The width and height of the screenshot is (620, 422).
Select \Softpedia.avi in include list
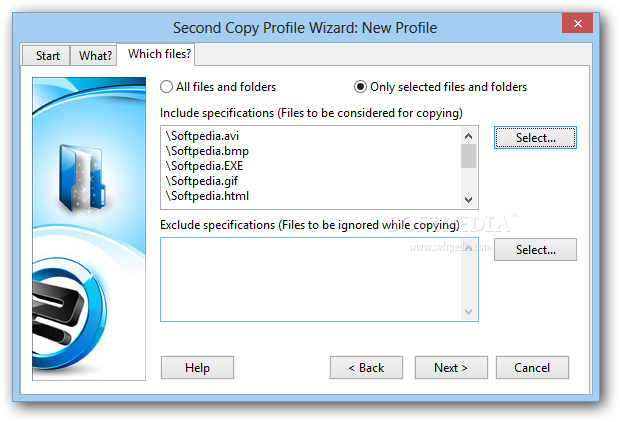click(x=202, y=136)
